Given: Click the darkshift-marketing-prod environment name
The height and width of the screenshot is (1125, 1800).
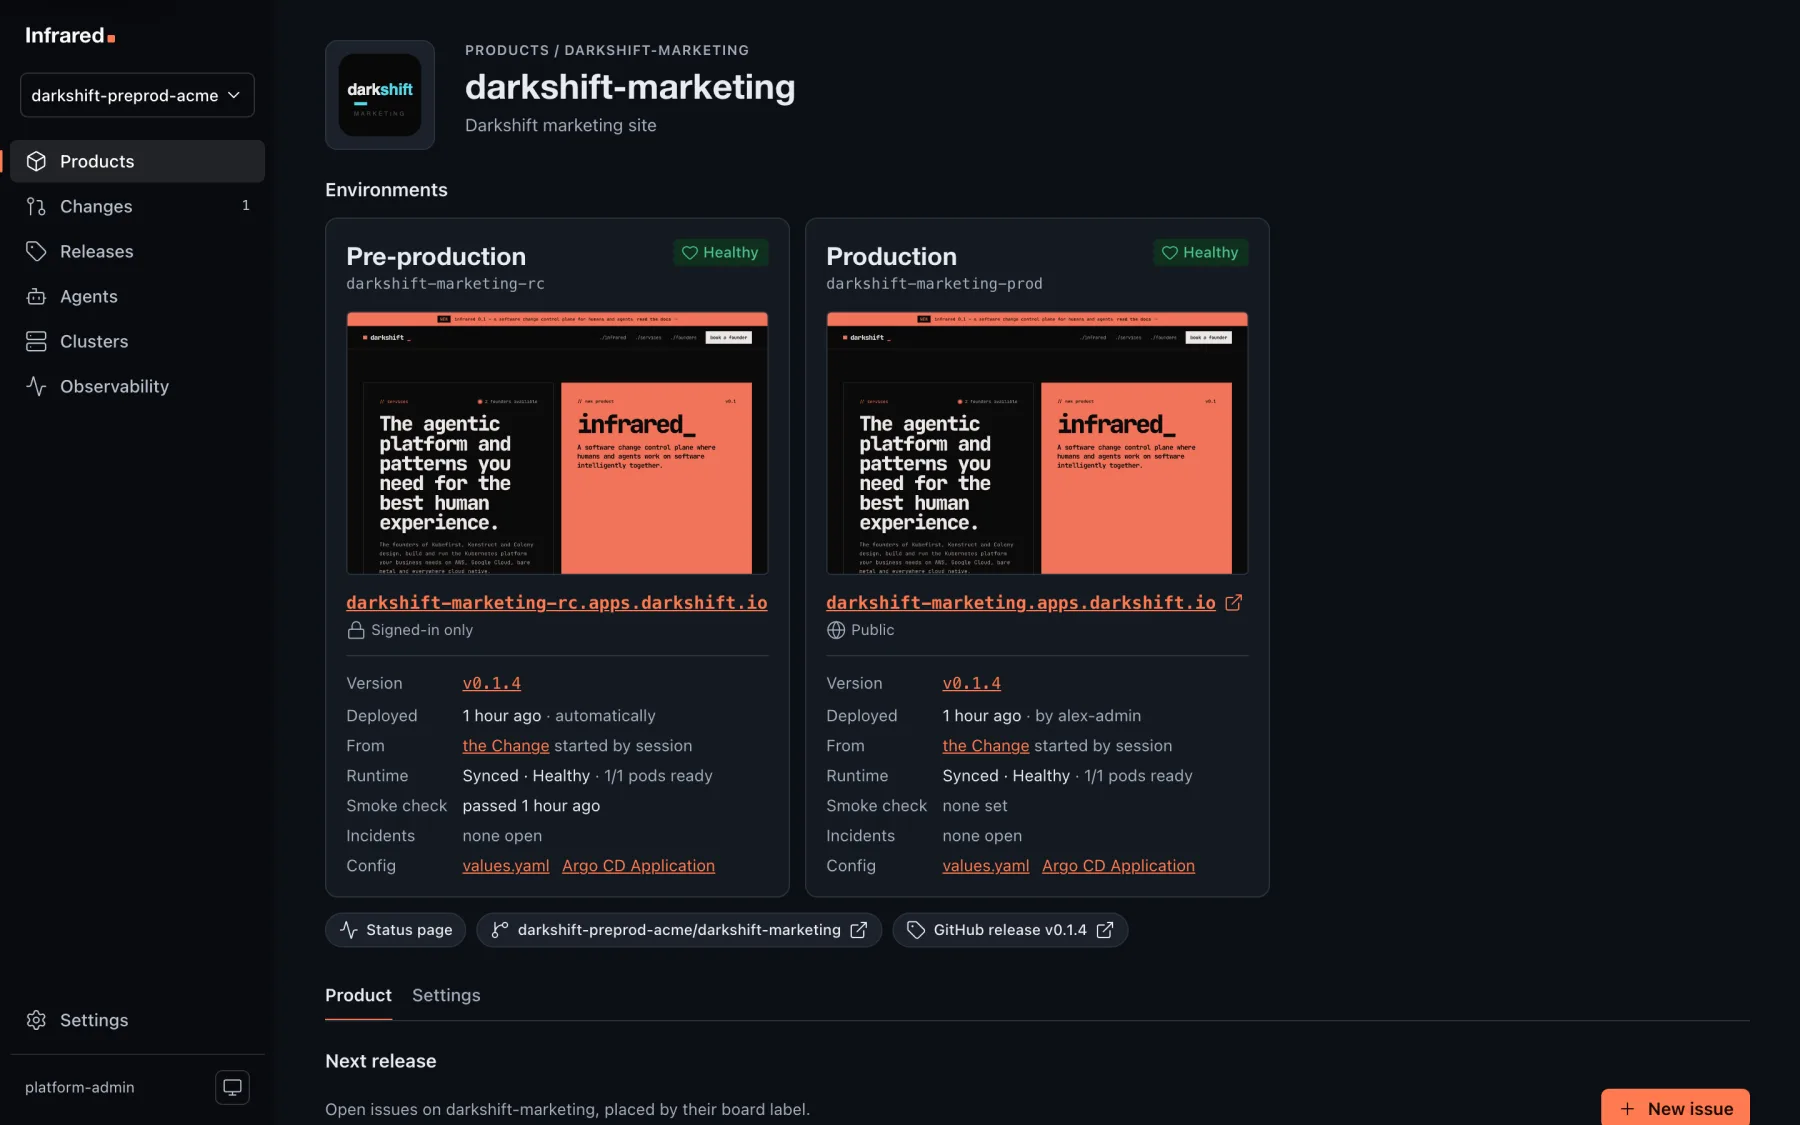Looking at the screenshot, I should click(x=934, y=283).
